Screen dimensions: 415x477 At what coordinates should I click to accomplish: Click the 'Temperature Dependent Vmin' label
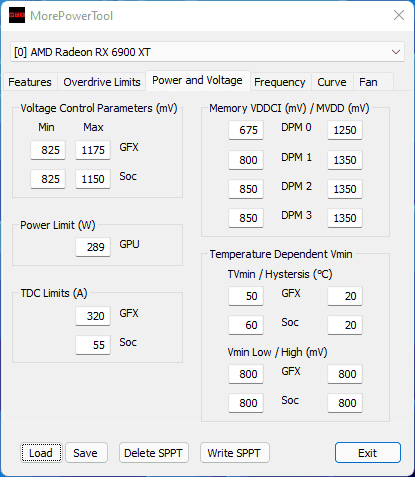[281, 254]
